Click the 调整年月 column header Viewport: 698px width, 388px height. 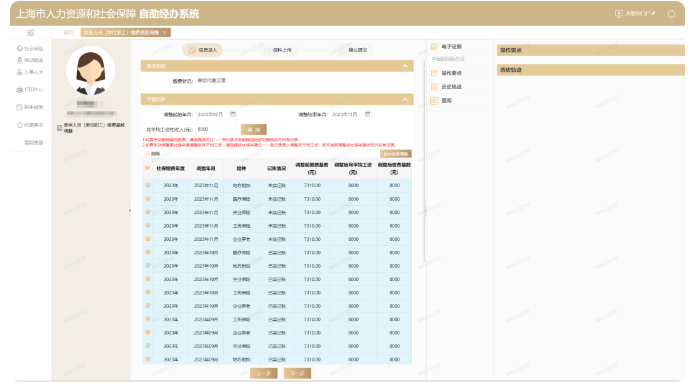(x=206, y=169)
